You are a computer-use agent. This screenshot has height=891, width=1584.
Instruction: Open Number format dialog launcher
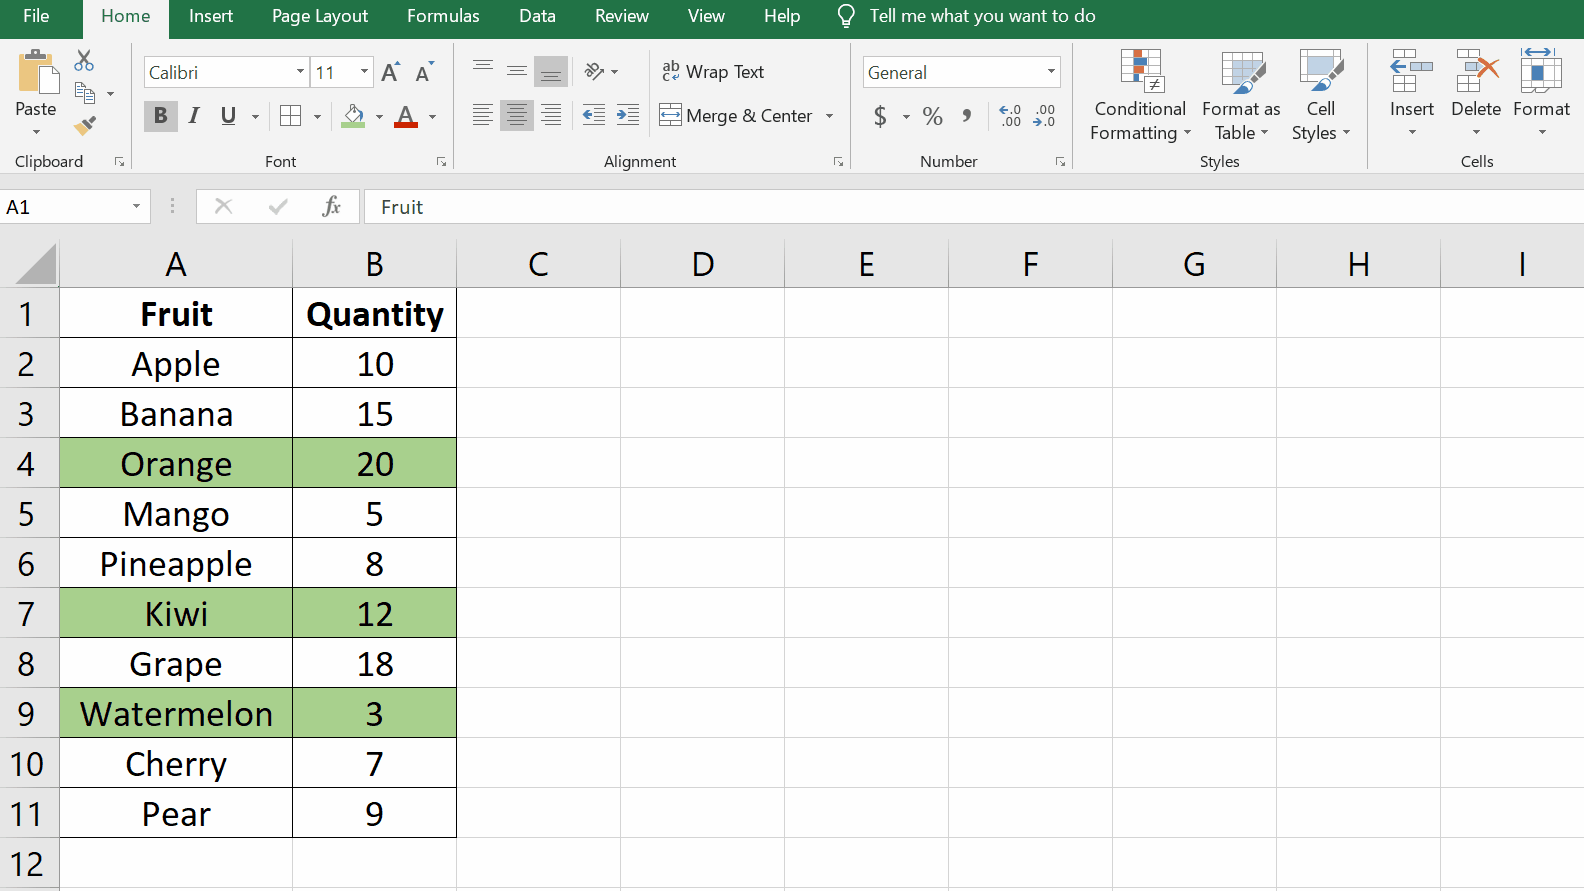(x=1060, y=161)
